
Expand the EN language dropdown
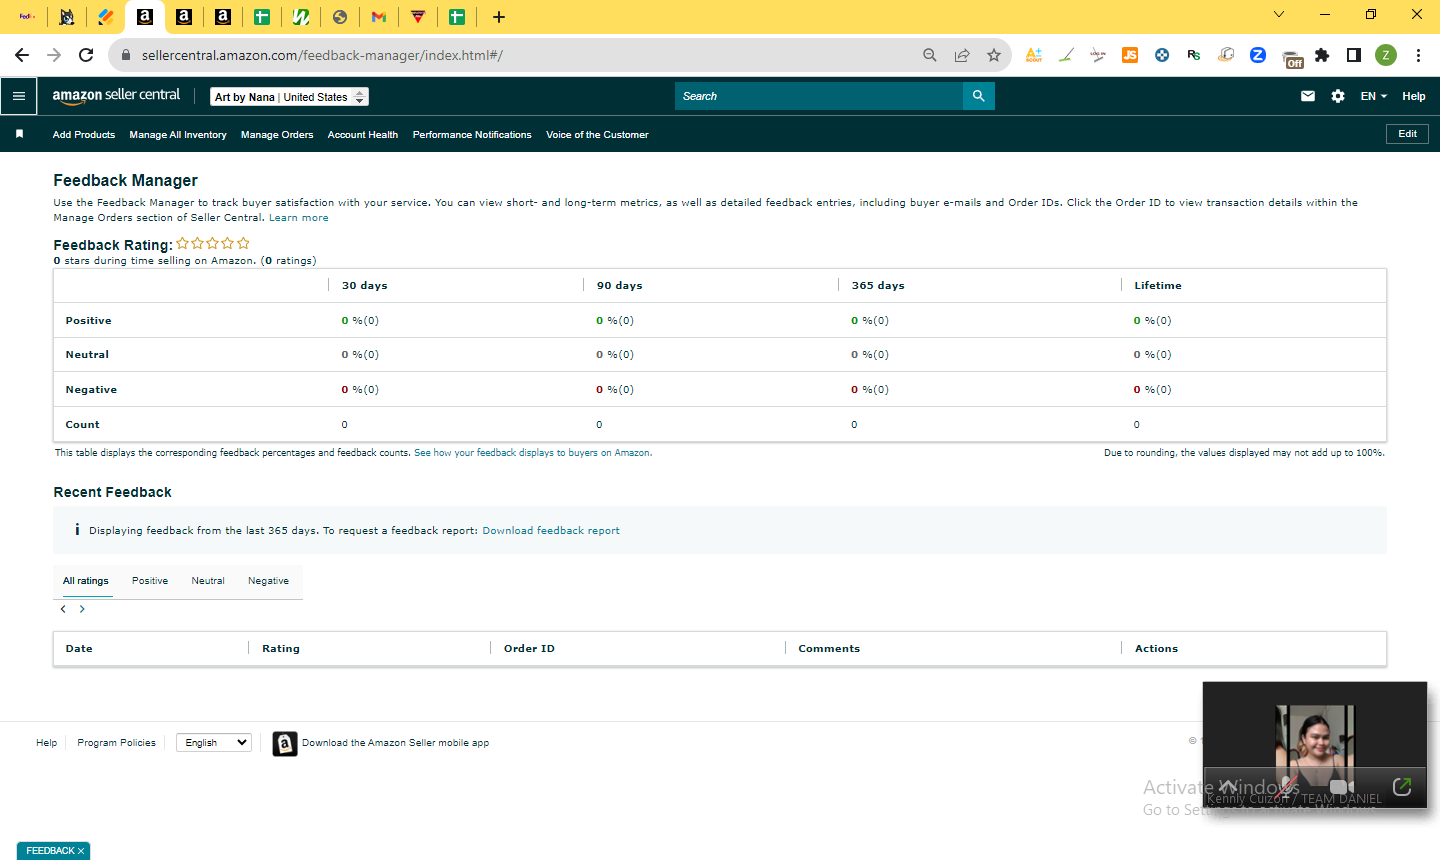pos(1374,96)
